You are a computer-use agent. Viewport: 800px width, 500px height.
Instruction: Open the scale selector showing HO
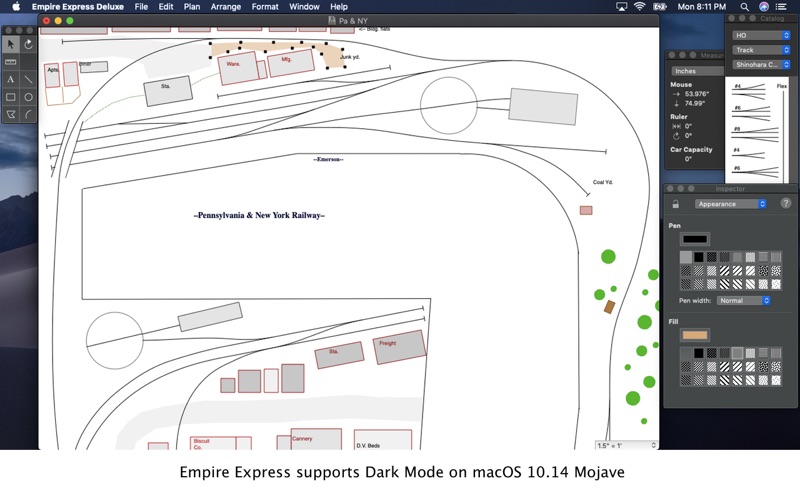click(x=761, y=35)
